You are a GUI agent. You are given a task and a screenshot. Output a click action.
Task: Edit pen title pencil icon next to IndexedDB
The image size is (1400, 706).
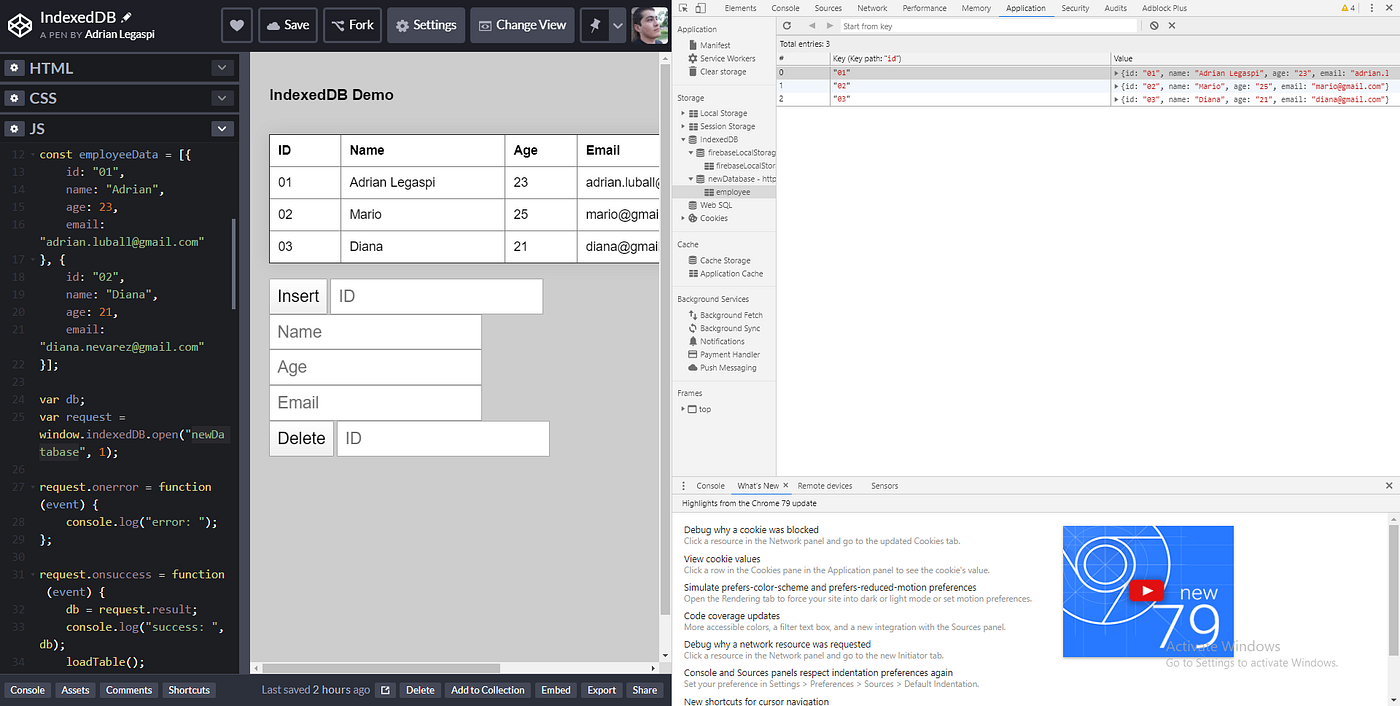(x=126, y=17)
